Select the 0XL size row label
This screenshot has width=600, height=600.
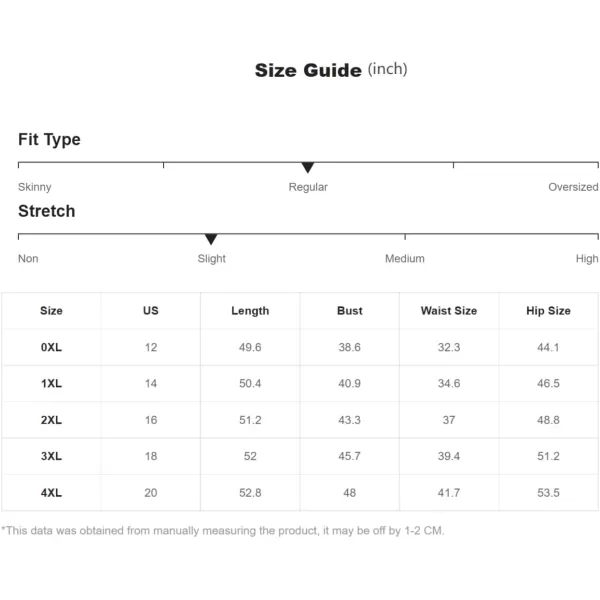point(51,347)
